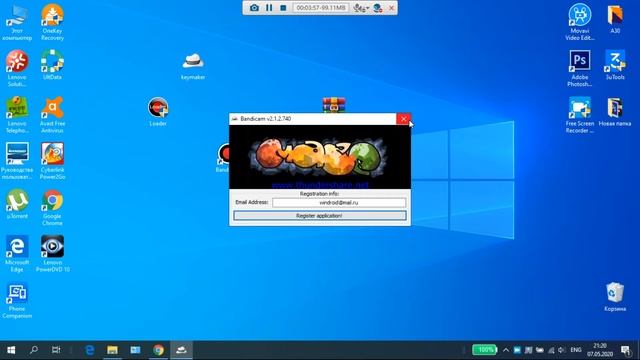This screenshot has width=640, height=360.
Task: Select the Phone Companion desktop icon
Action: (x=17, y=300)
